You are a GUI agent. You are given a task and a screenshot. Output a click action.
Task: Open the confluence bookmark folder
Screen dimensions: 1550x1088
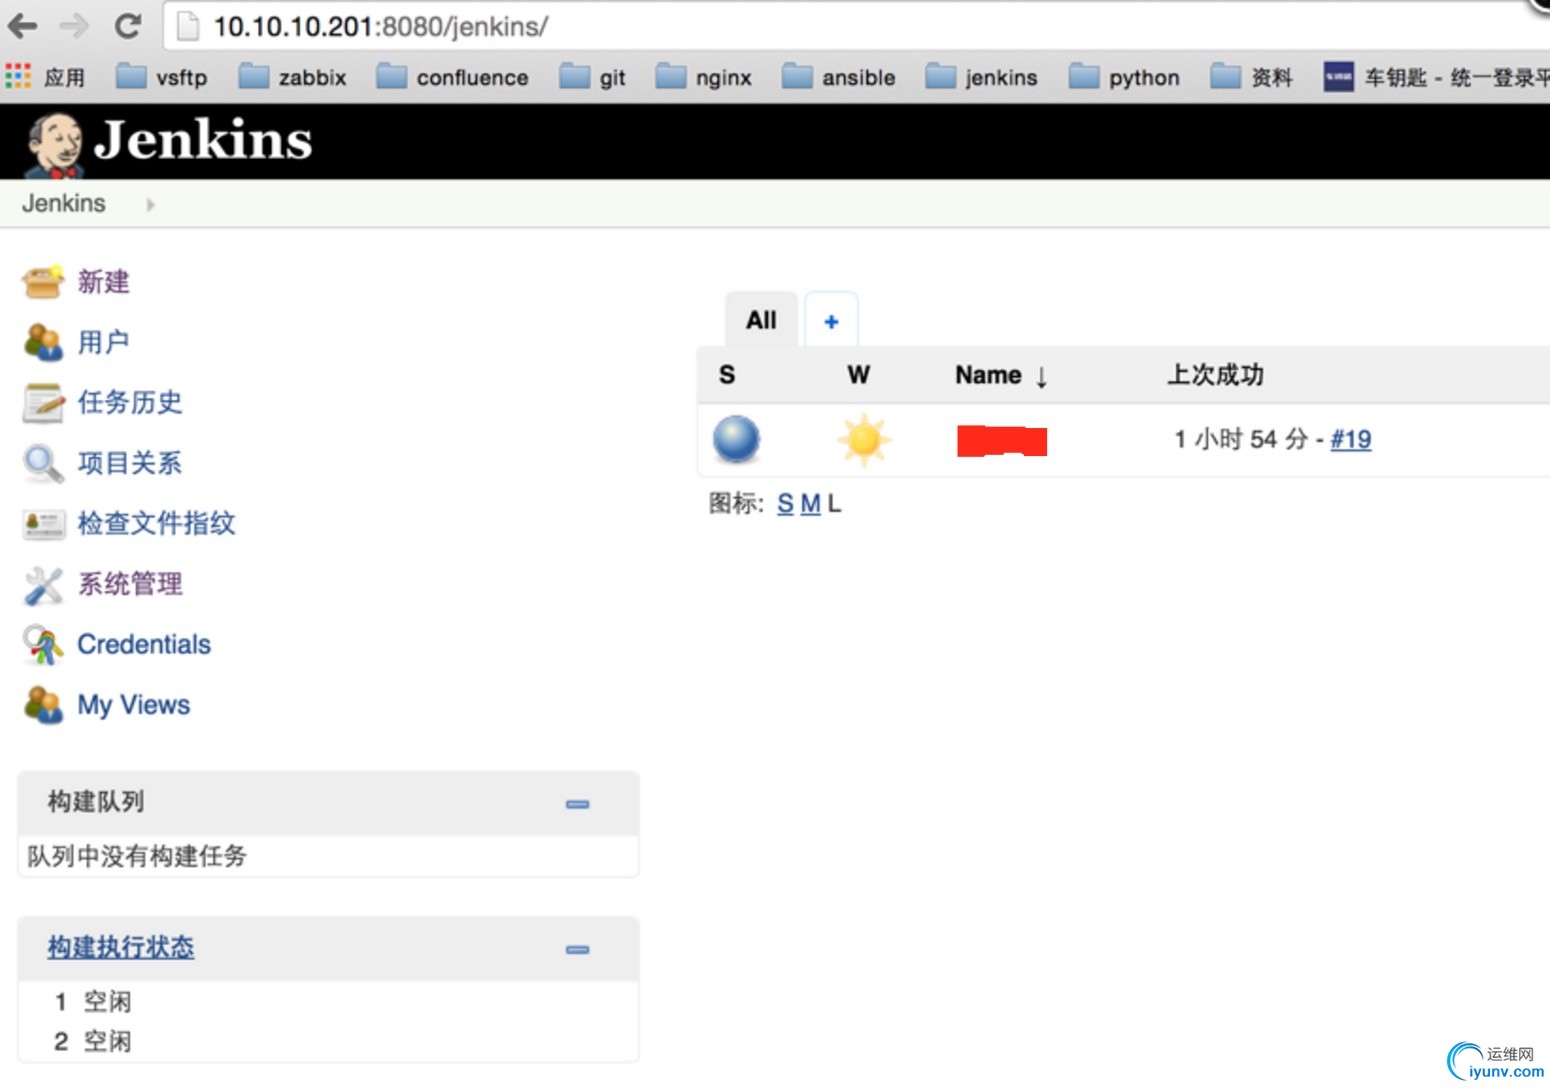[452, 77]
